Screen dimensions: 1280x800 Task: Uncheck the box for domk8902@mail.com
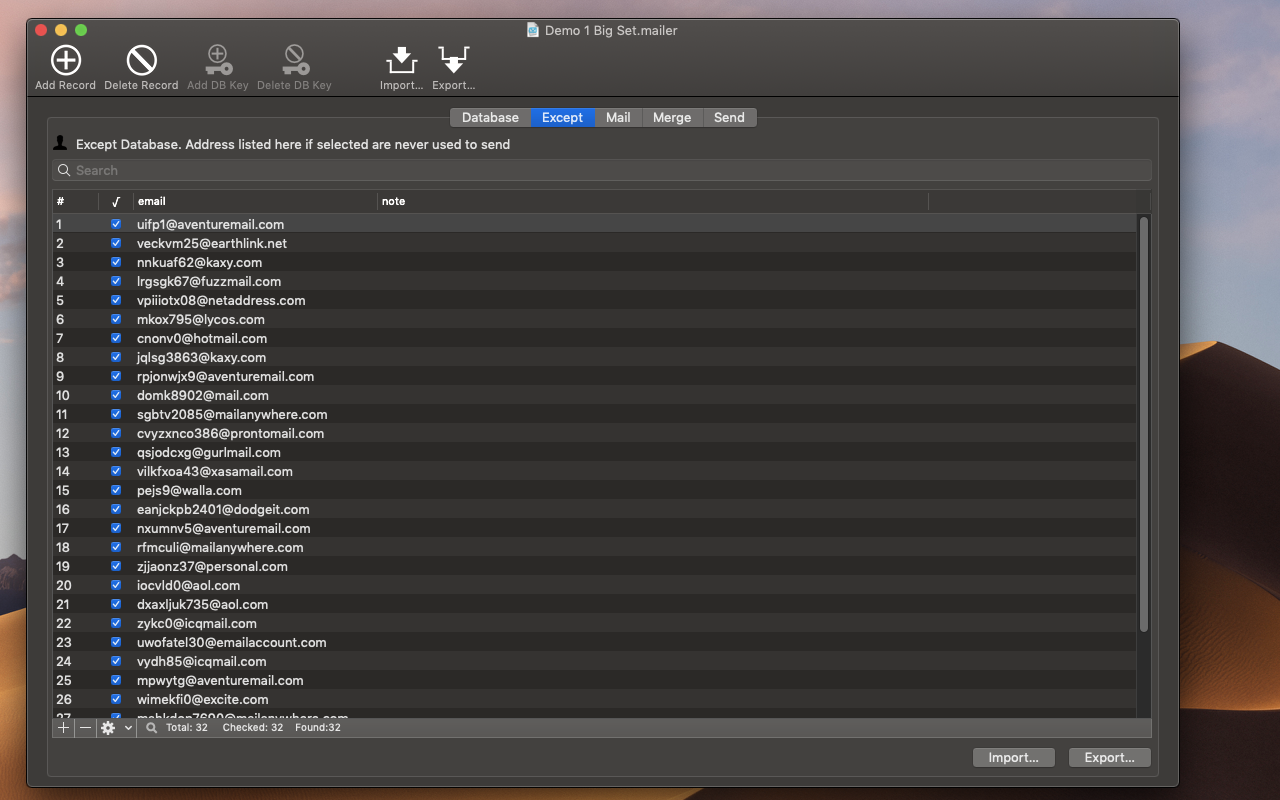pos(116,395)
